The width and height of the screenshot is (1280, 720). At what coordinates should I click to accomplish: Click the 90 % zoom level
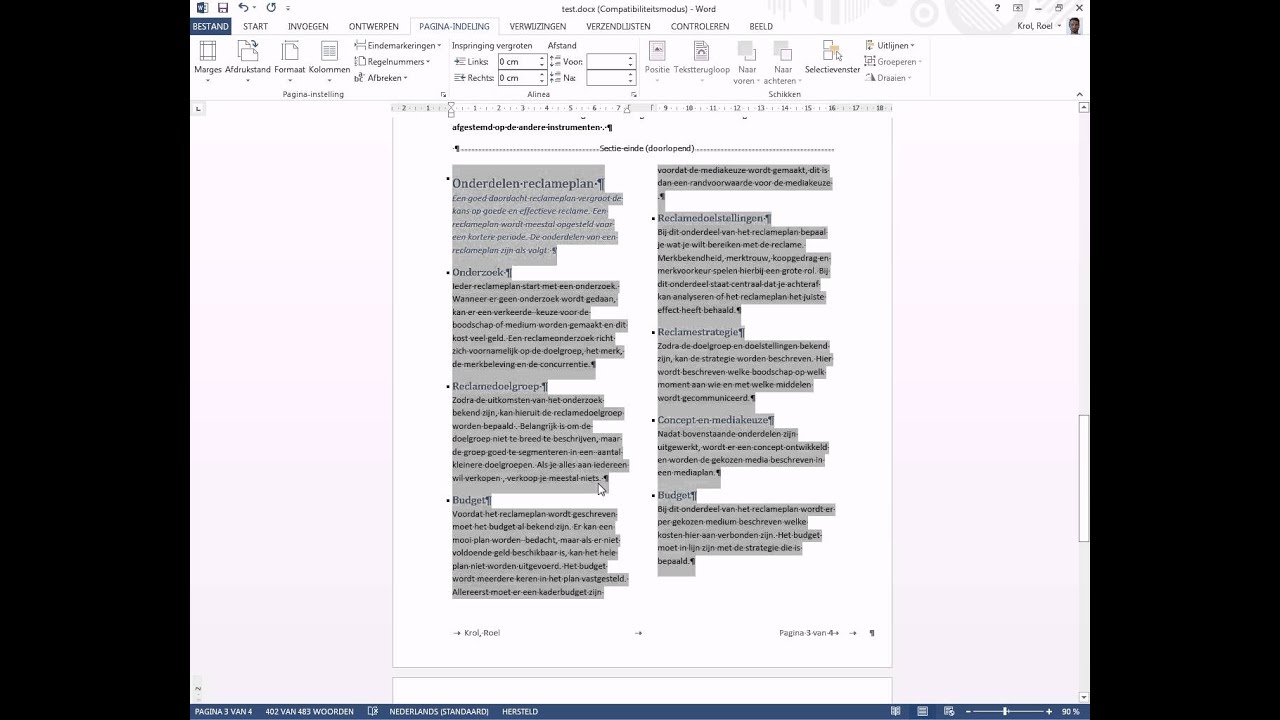click(x=1070, y=711)
